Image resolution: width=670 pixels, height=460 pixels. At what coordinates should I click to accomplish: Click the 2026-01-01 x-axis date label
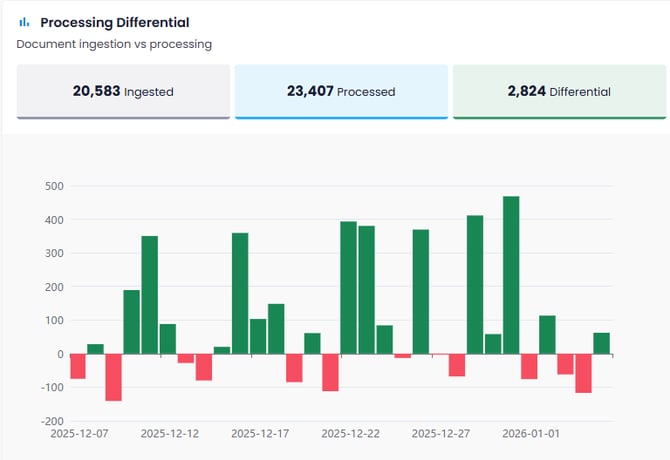click(531, 434)
